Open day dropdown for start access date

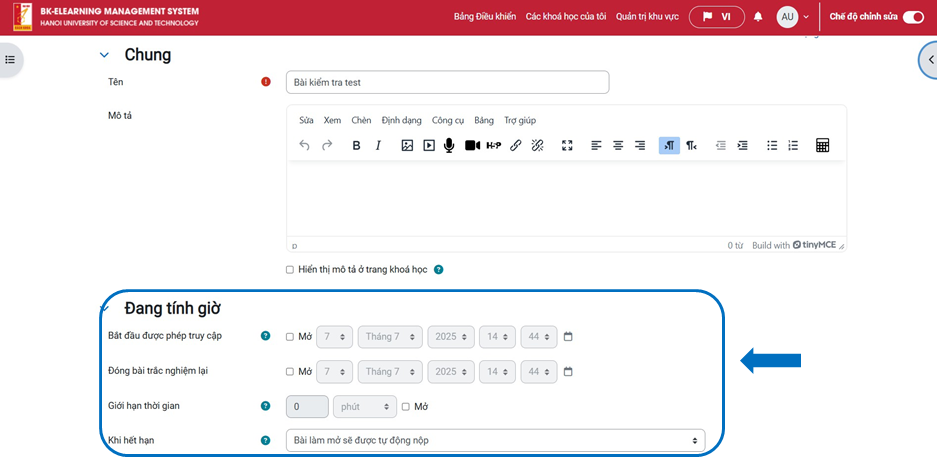334,337
